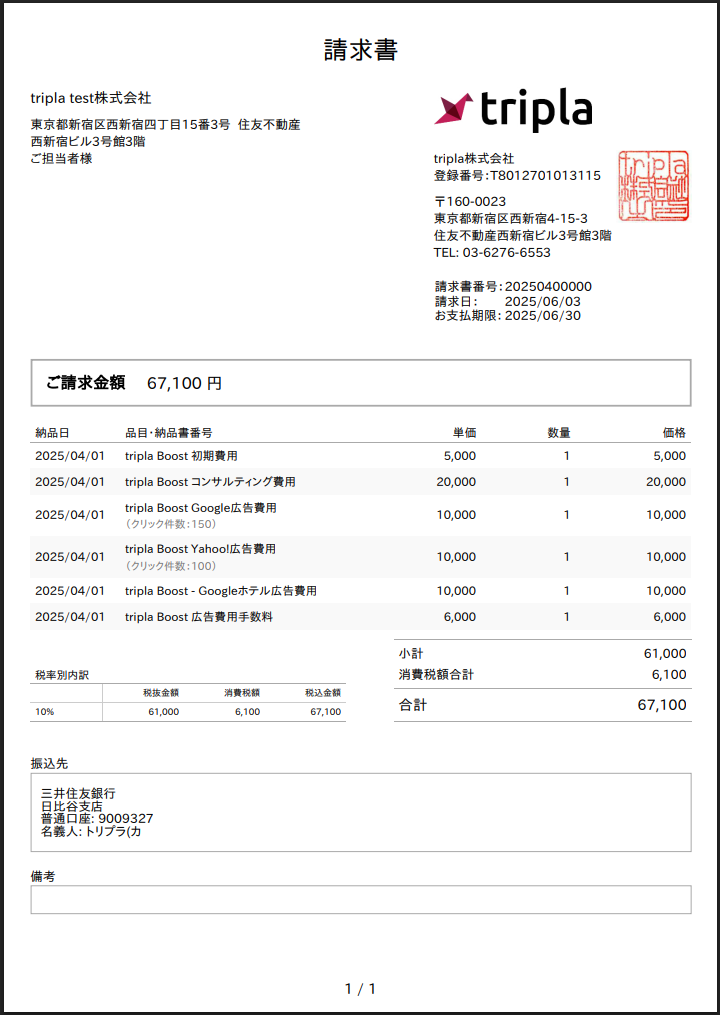This screenshot has height=1015, width=720.
Task: Click the 6,000 price in 手数料 row
Action: click(669, 618)
